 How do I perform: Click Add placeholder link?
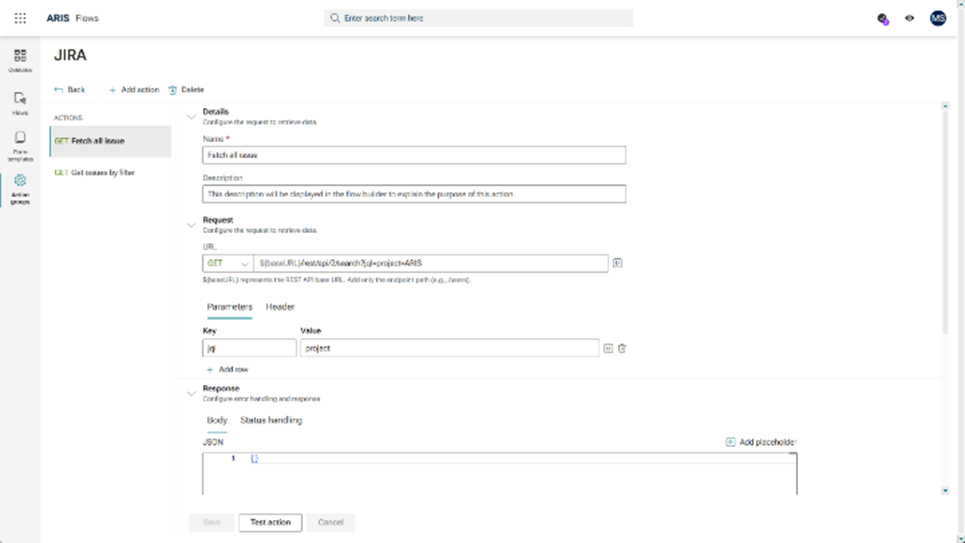[761, 442]
